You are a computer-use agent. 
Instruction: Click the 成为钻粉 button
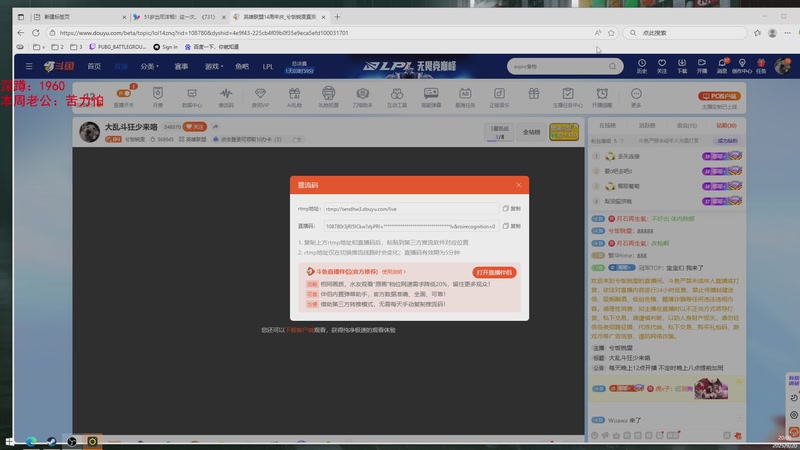(x=728, y=140)
